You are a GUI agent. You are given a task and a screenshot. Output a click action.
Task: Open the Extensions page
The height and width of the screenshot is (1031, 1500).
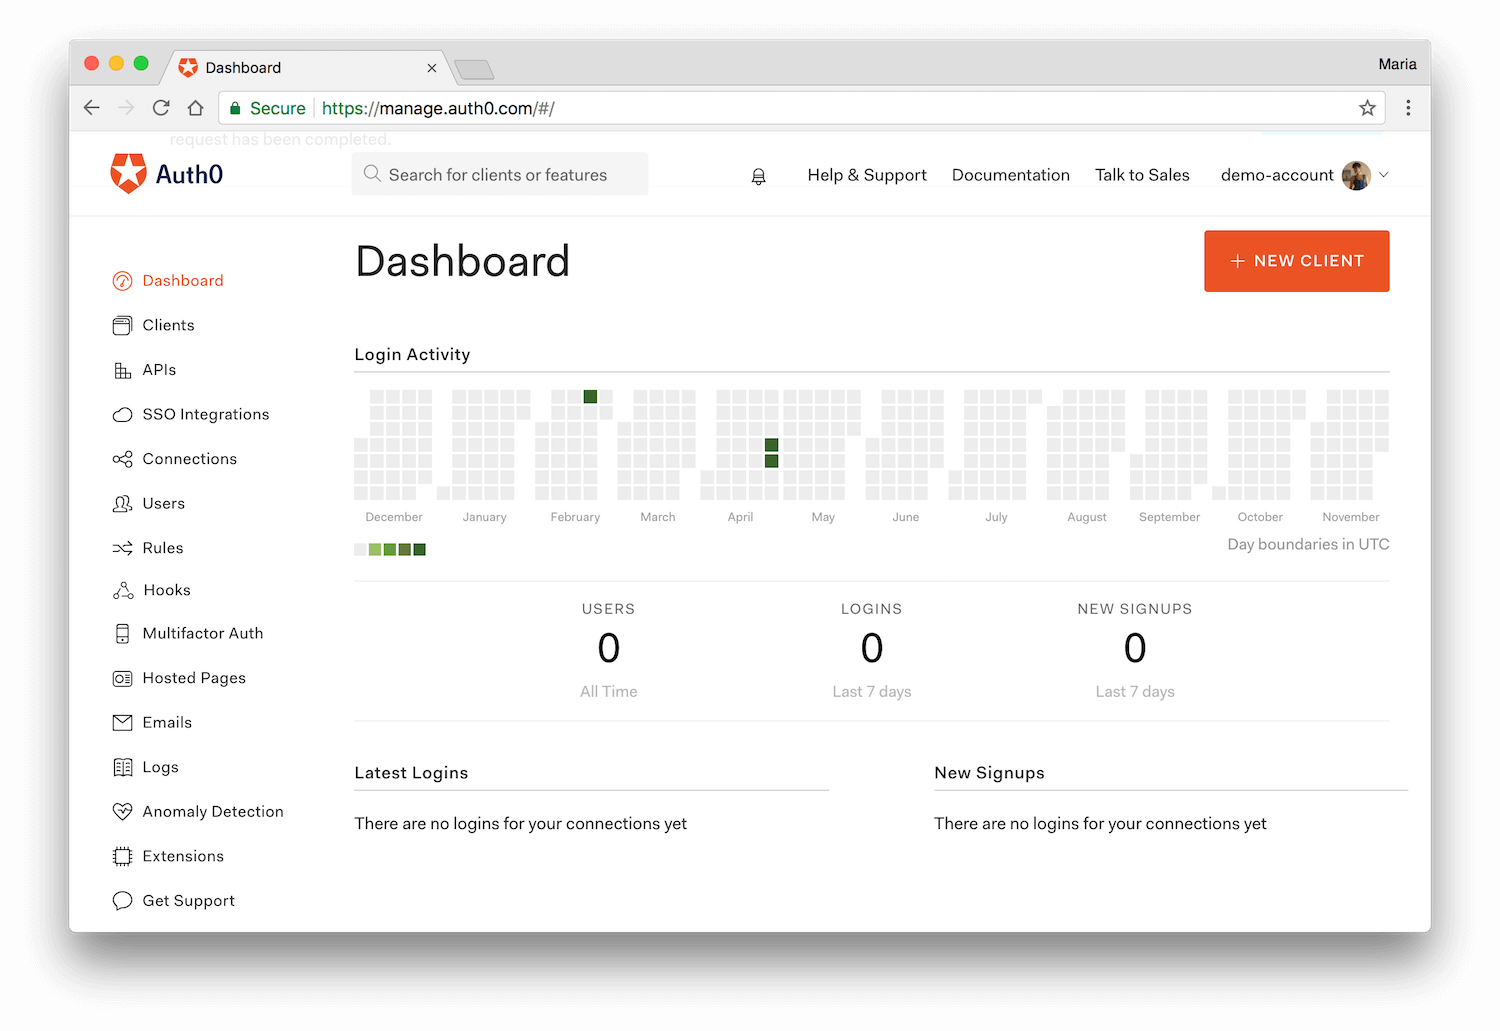[183, 856]
